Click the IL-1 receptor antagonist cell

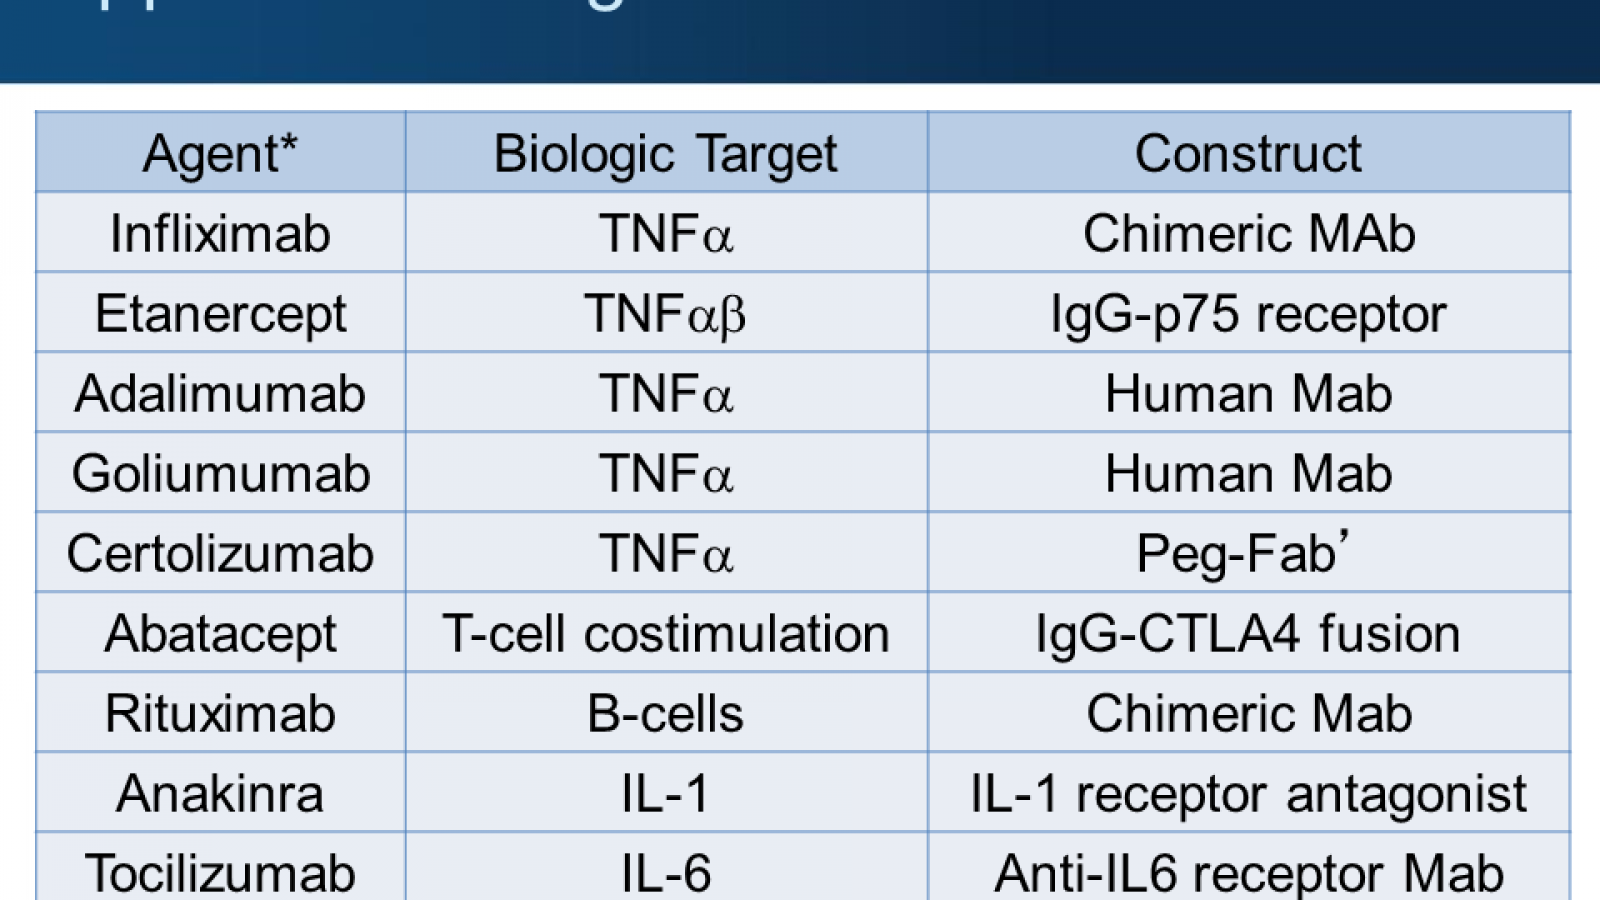(1248, 794)
